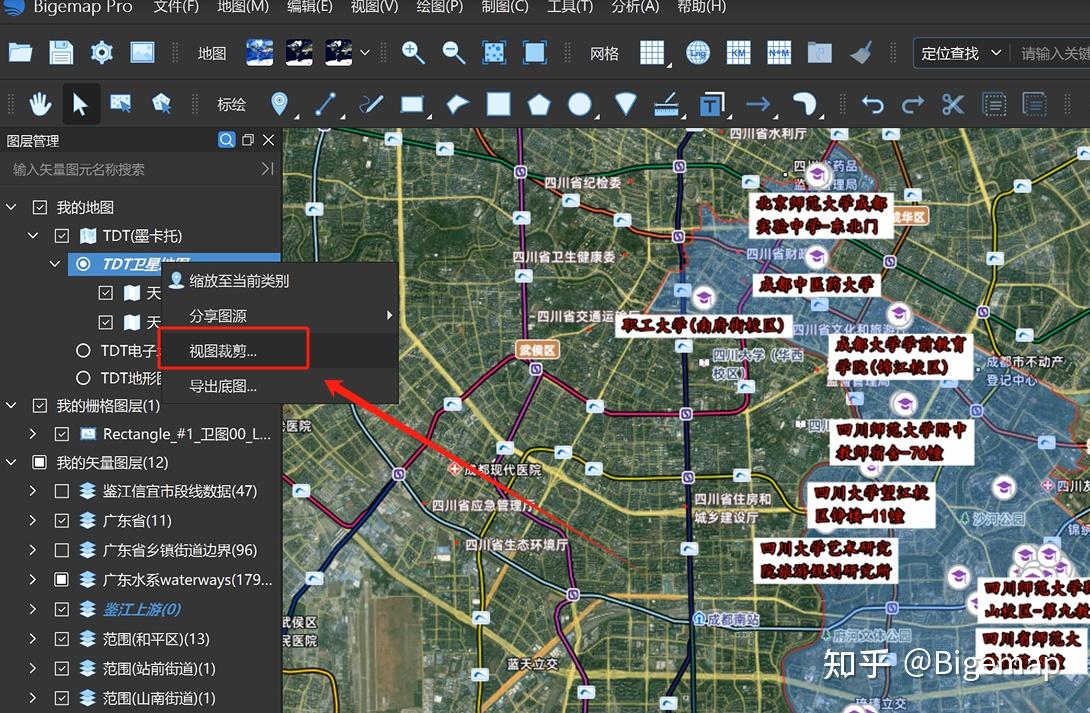Select the circle drawing tool
Screen dimensions: 1090x713
click(580, 104)
